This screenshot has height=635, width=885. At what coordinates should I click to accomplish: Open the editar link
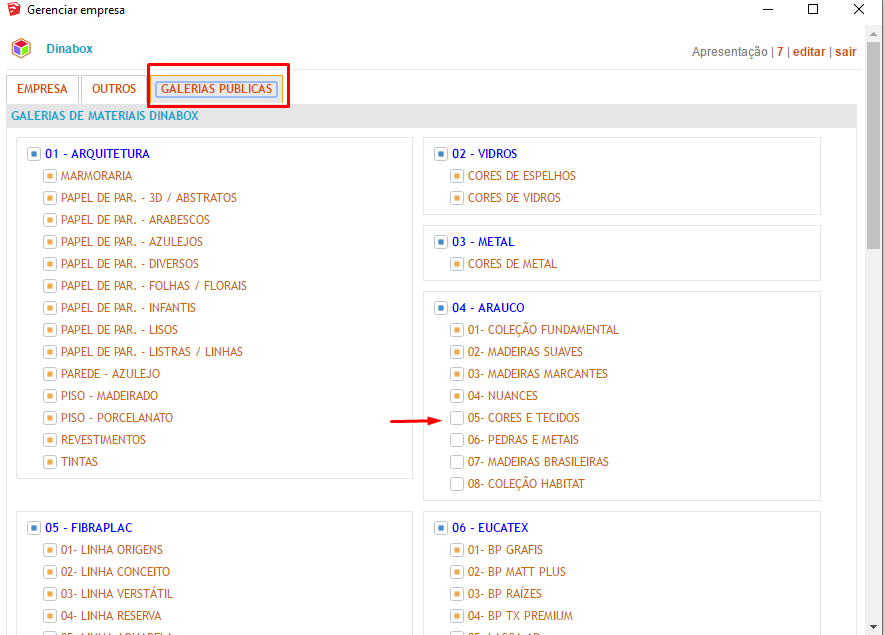coord(809,52)
